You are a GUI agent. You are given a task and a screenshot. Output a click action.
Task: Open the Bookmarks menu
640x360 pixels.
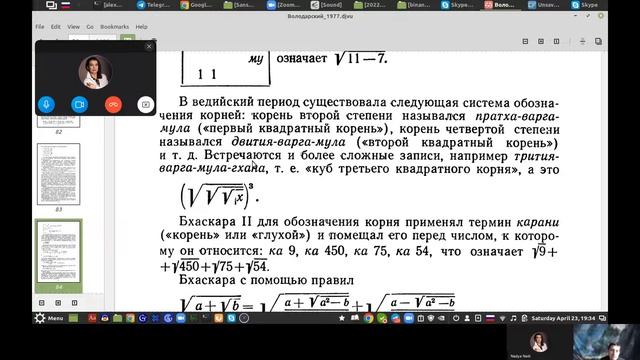point(114,27)
